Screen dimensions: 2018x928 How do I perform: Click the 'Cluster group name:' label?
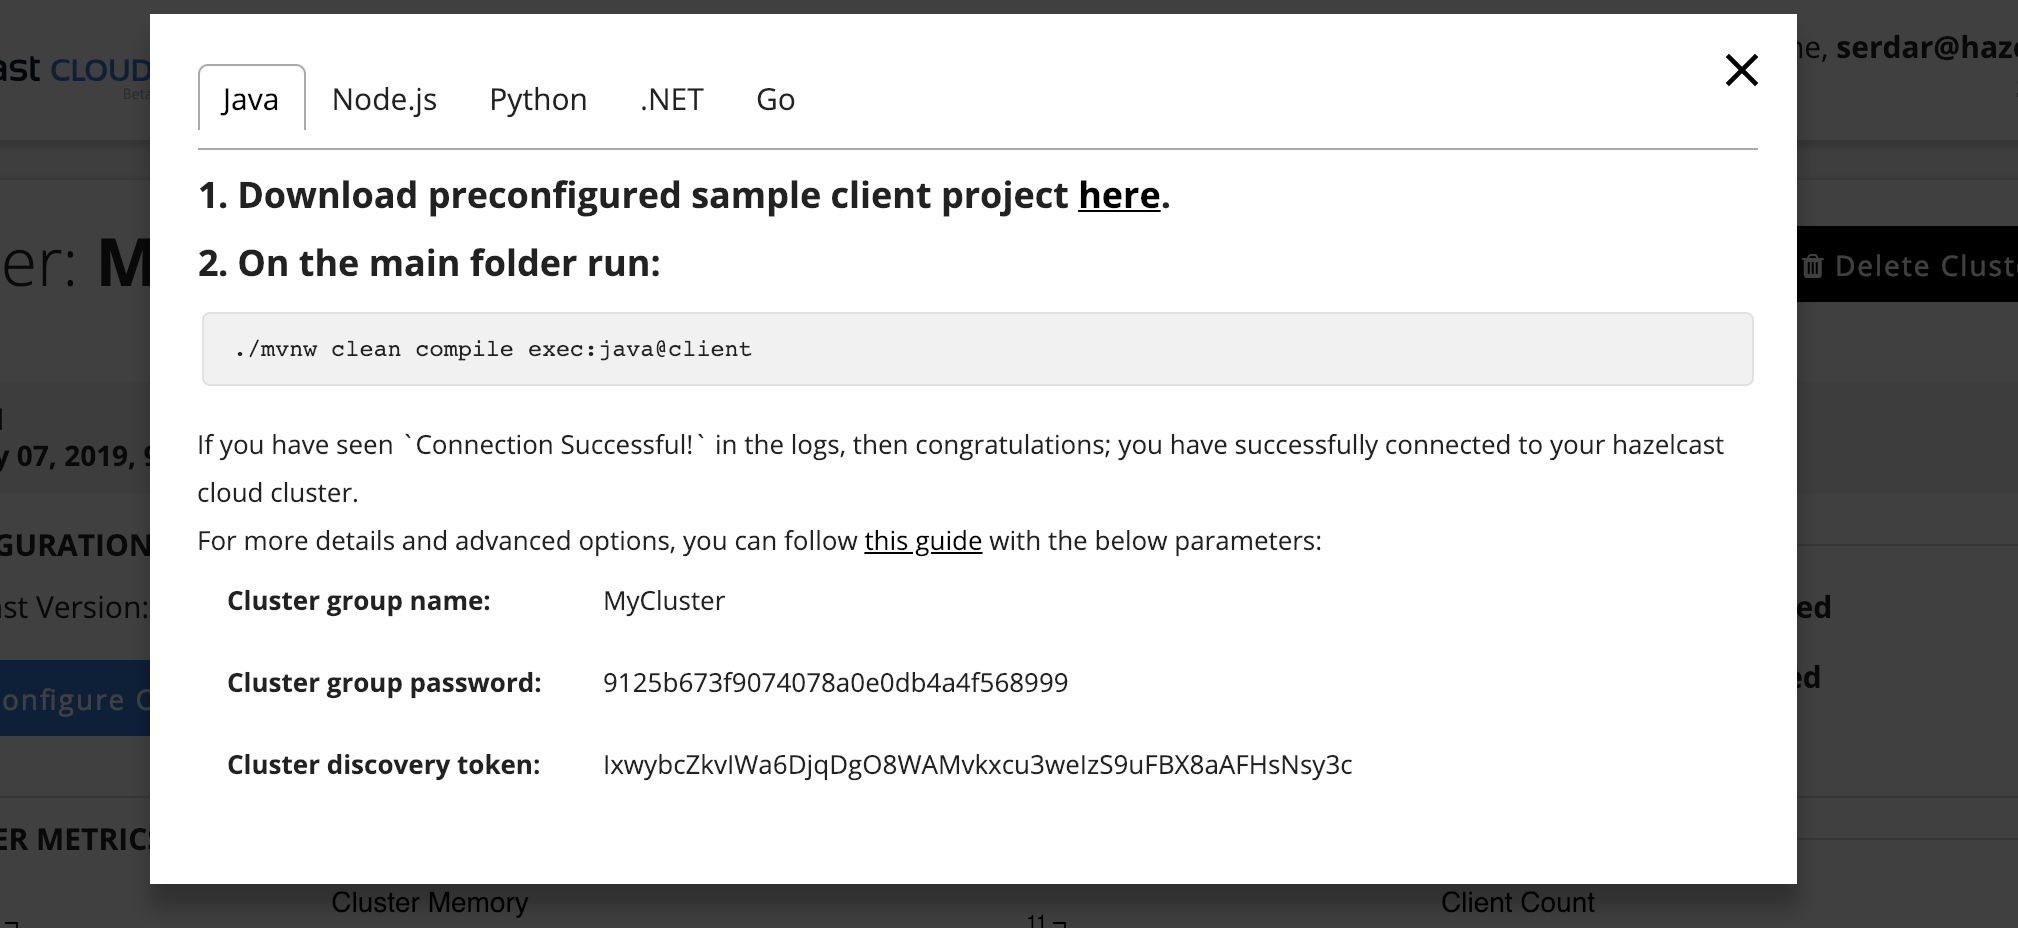tap(358, 601)
